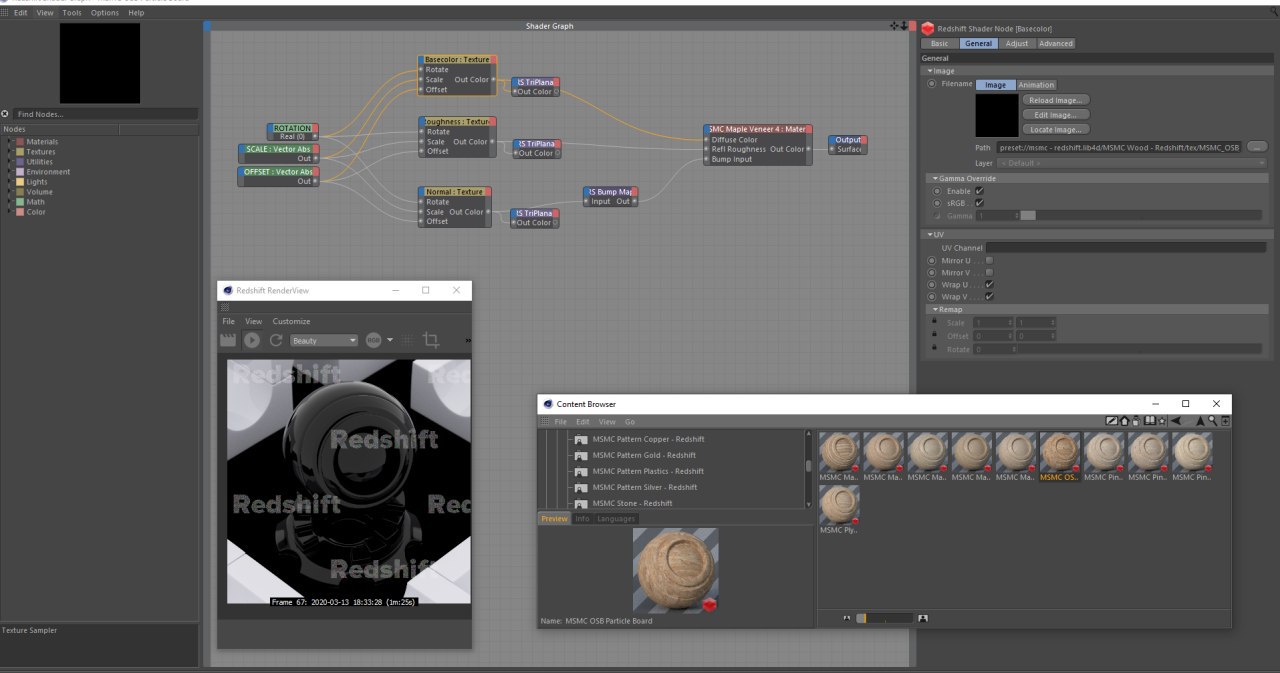Expand the Math node category
This screenshot has width=1280, height=673.
9,202
